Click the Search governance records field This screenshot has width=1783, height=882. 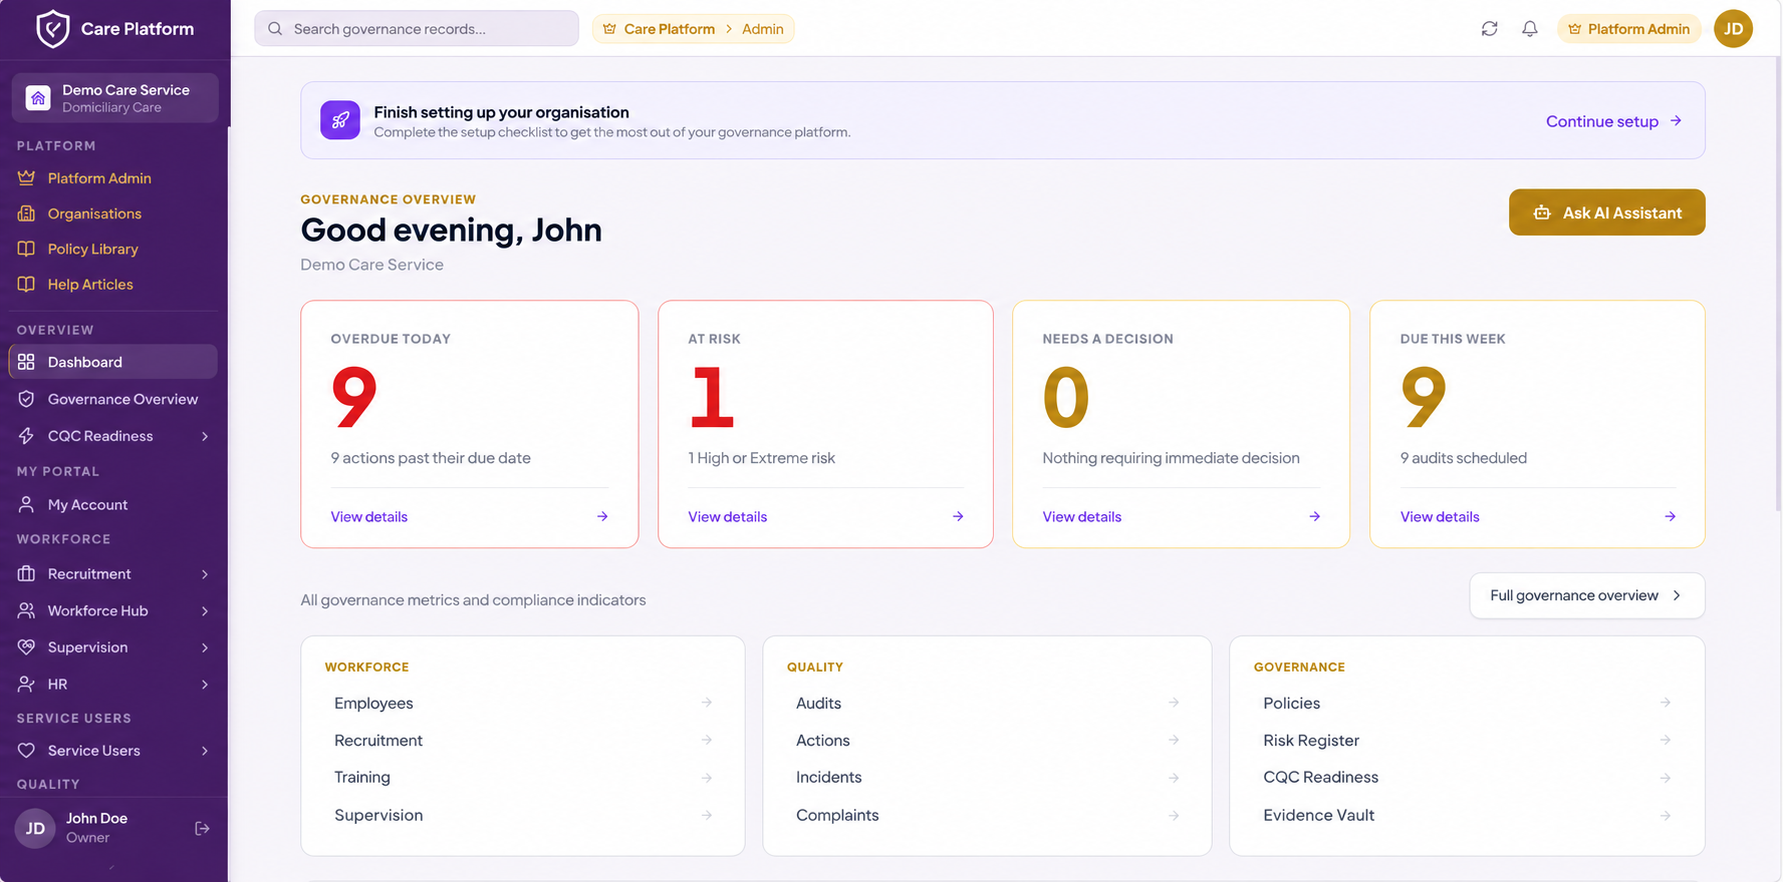pos(416,29)
